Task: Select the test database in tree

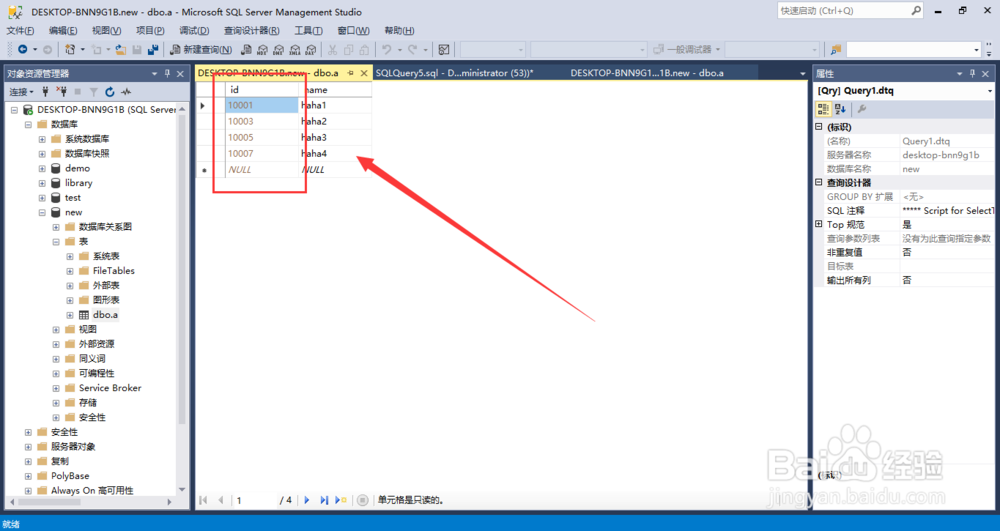Action: point(73,198)
